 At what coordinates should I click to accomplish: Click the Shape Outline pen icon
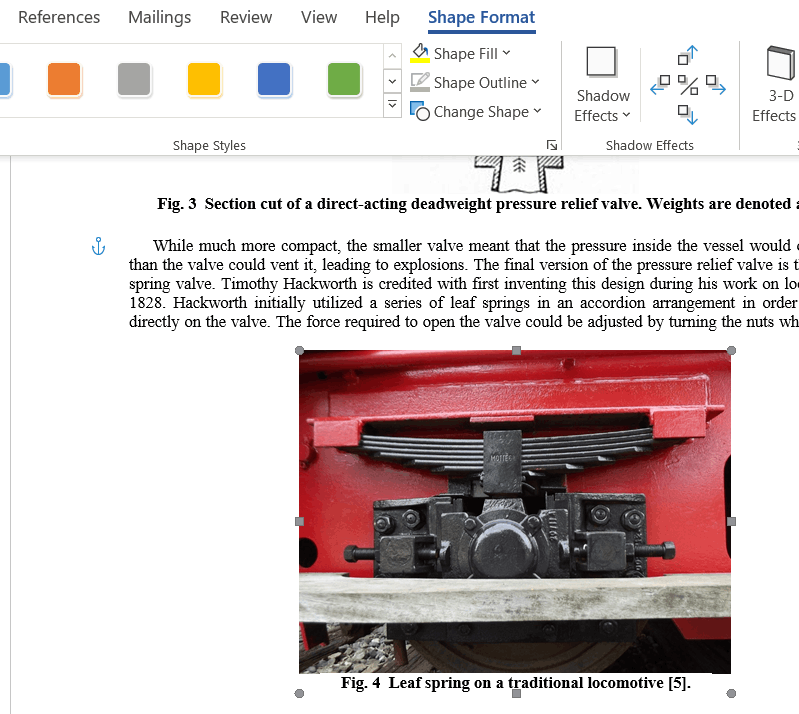click(x=420, y=82)
